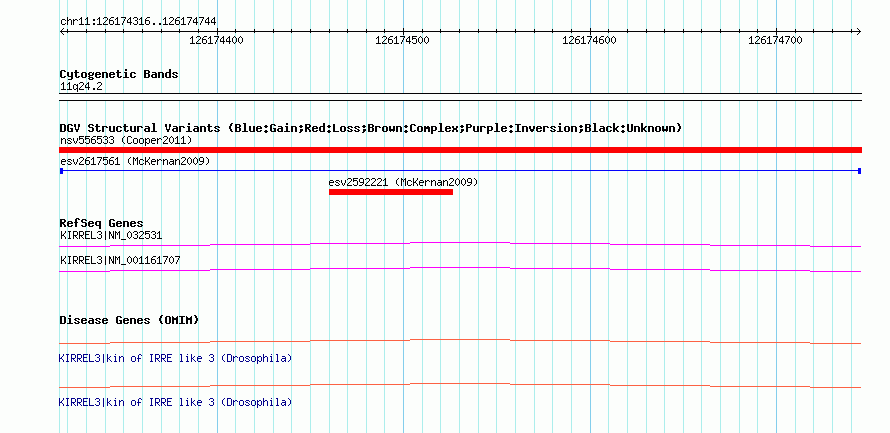
Task: Click the magenta KIRREL3 NM_032531 gene line
Action: 460,244
